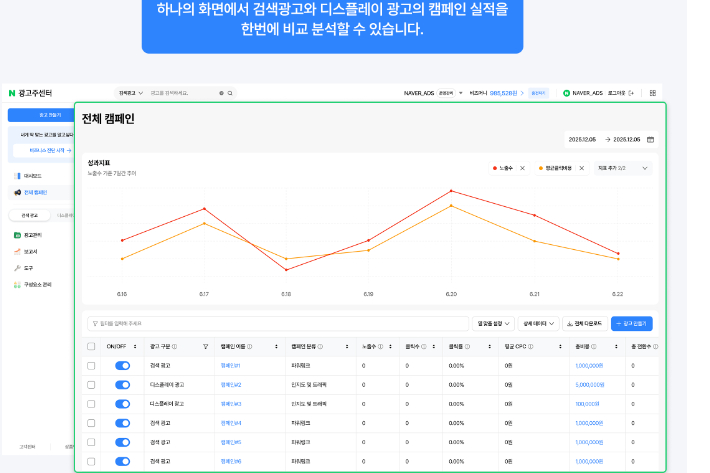Remove the orange metric chip with its X icon
The width and height of the screenshot is (710, 473).
[582, 169]
